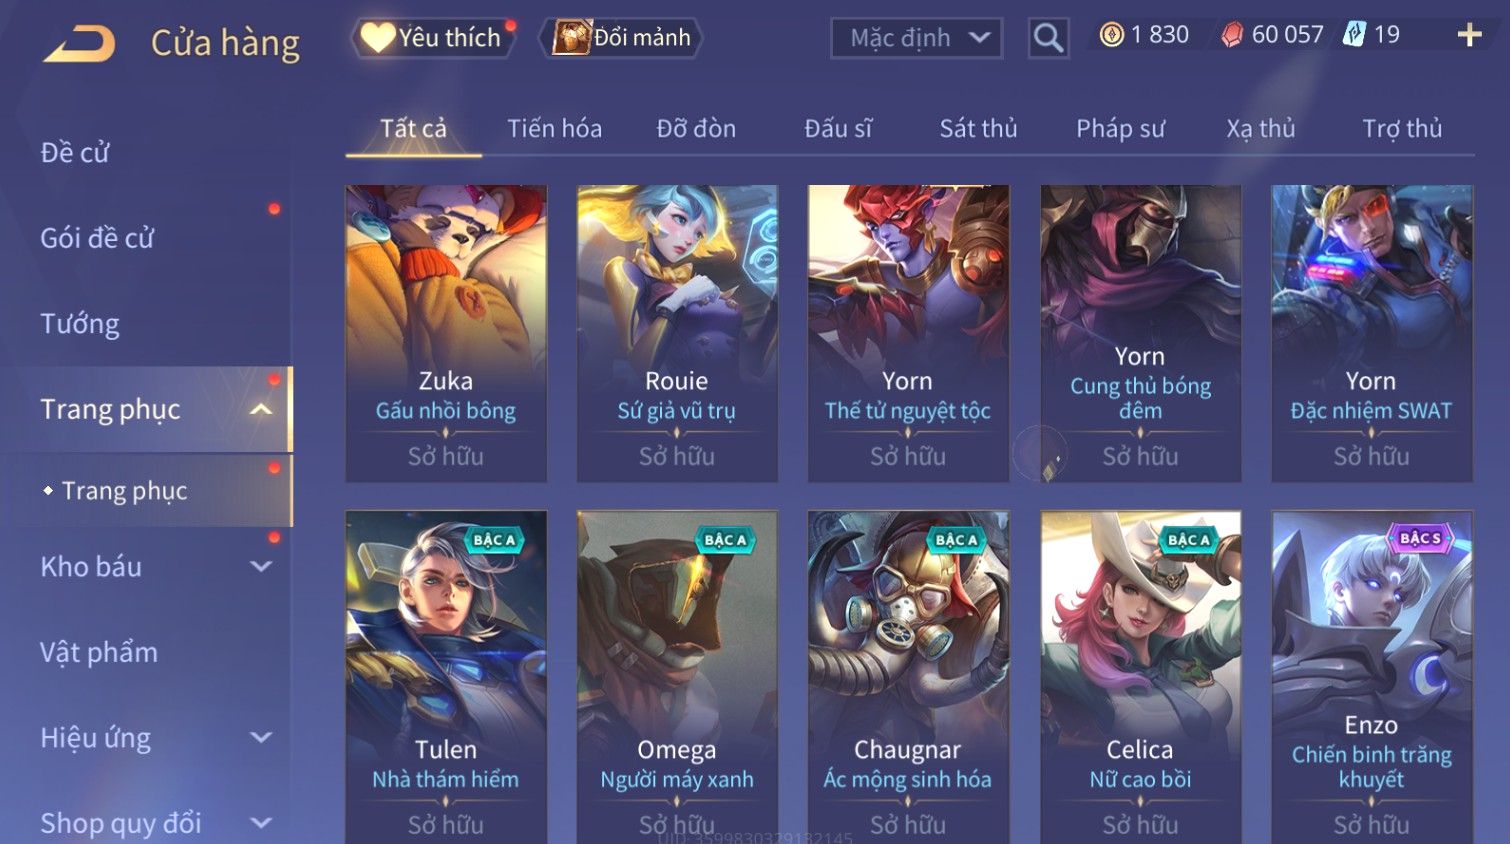Open Đổi mảnh chest button
This screenshot has height=844, width=1510.
[622, 38]
